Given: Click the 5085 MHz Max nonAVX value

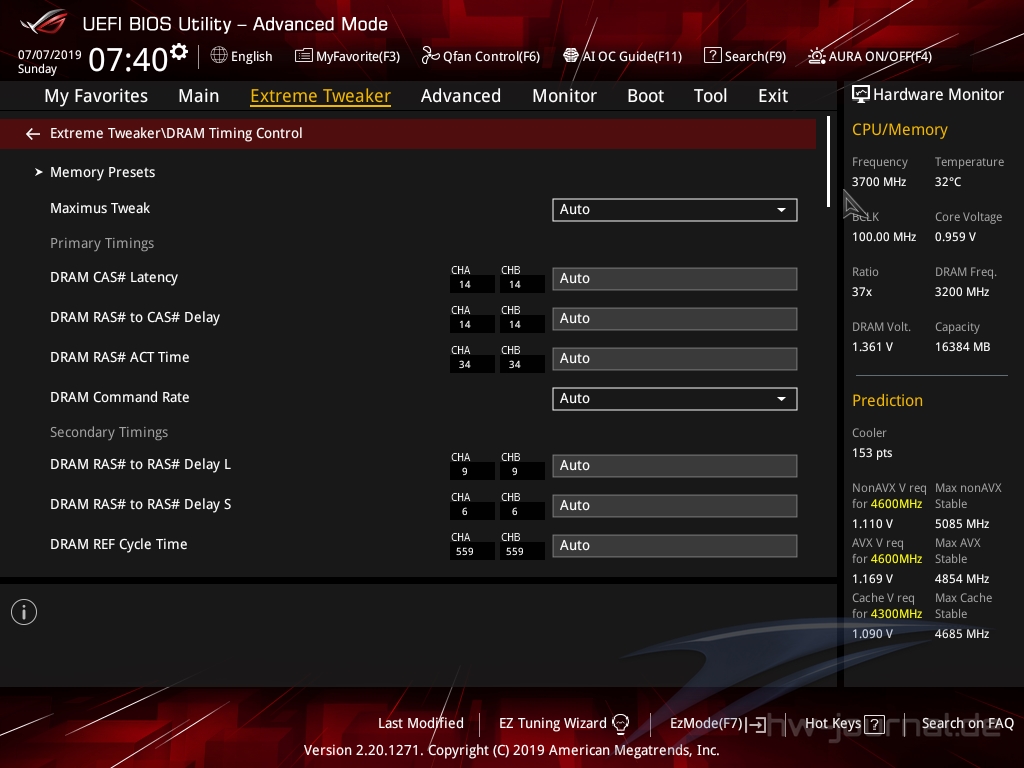Looking at the screenshot, I should [x=961, y=524].
